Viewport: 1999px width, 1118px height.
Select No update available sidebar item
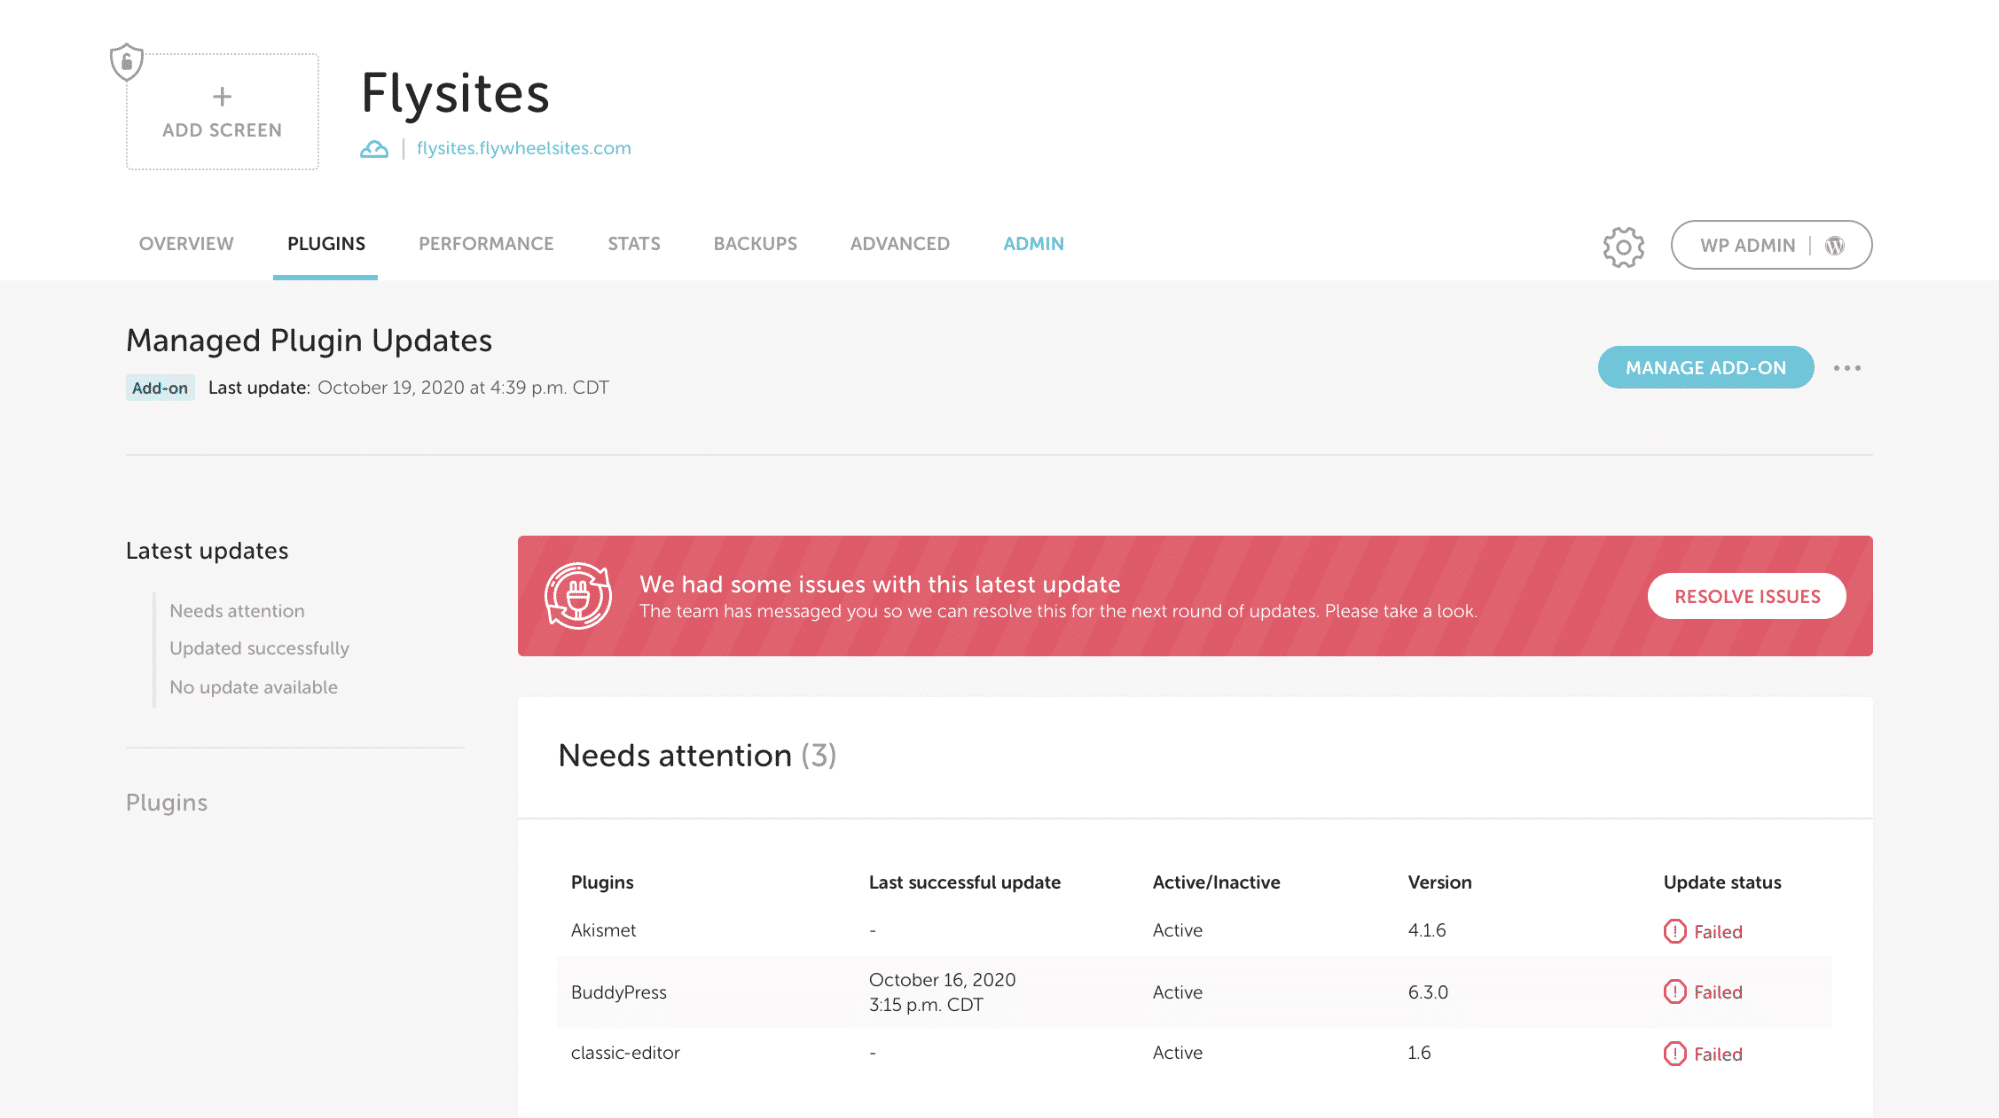click(x=253, y=687)
